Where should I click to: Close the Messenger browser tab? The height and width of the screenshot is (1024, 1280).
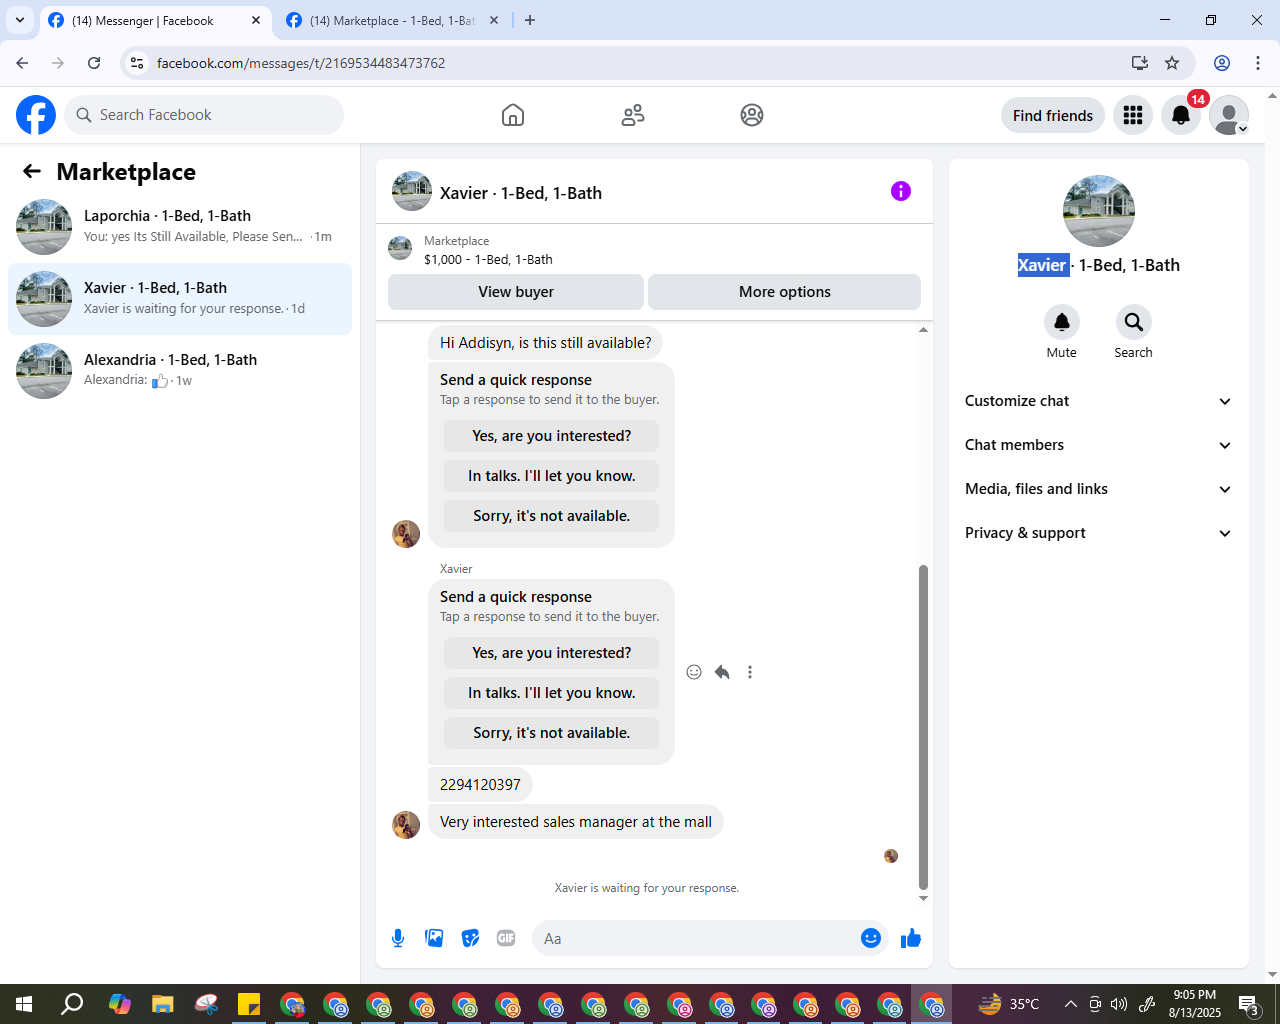[x=256, y=20]
